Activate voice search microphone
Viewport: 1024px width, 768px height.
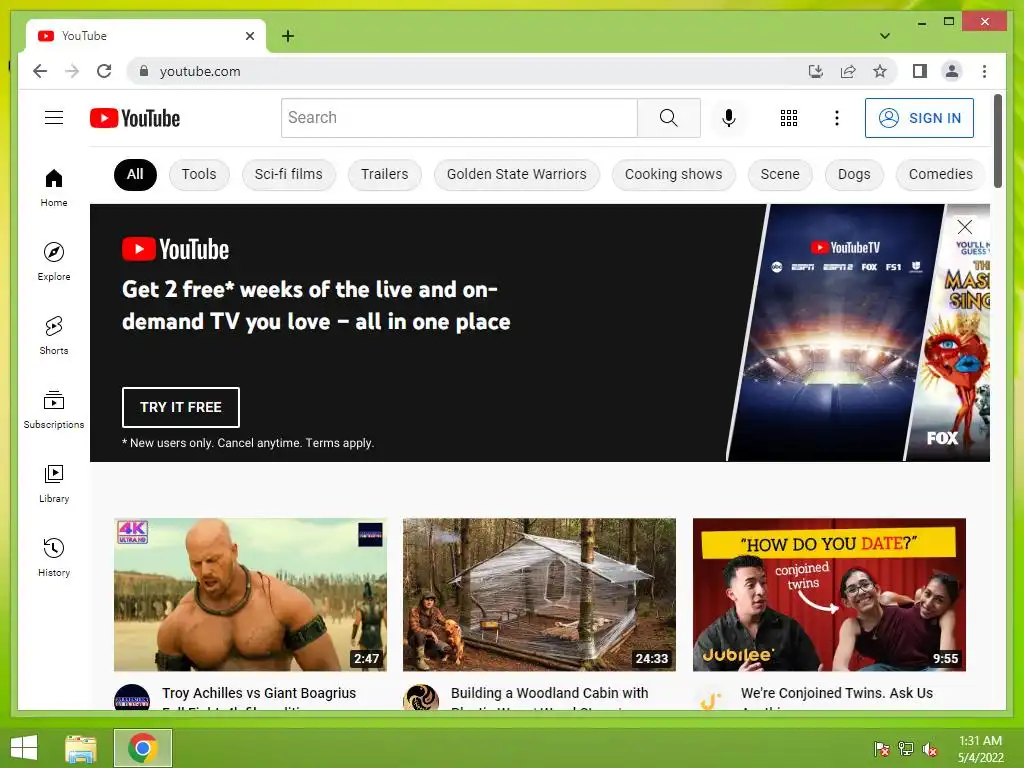pyautogui.click(x=729, y=118)
